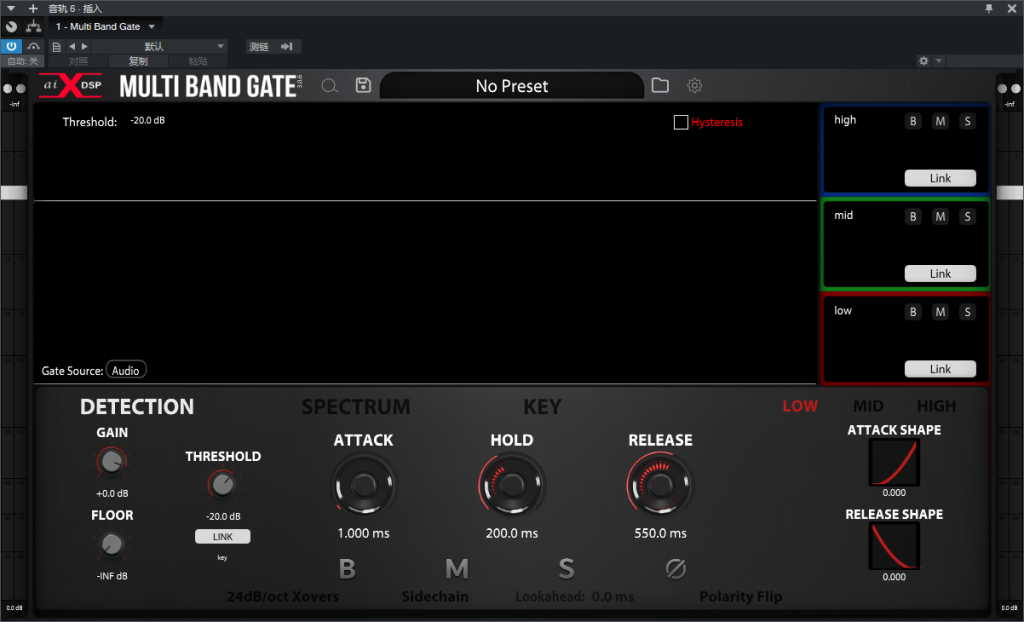Open plugin settings gear icon
The image size is (1024, 622).
tap(694, 86)
